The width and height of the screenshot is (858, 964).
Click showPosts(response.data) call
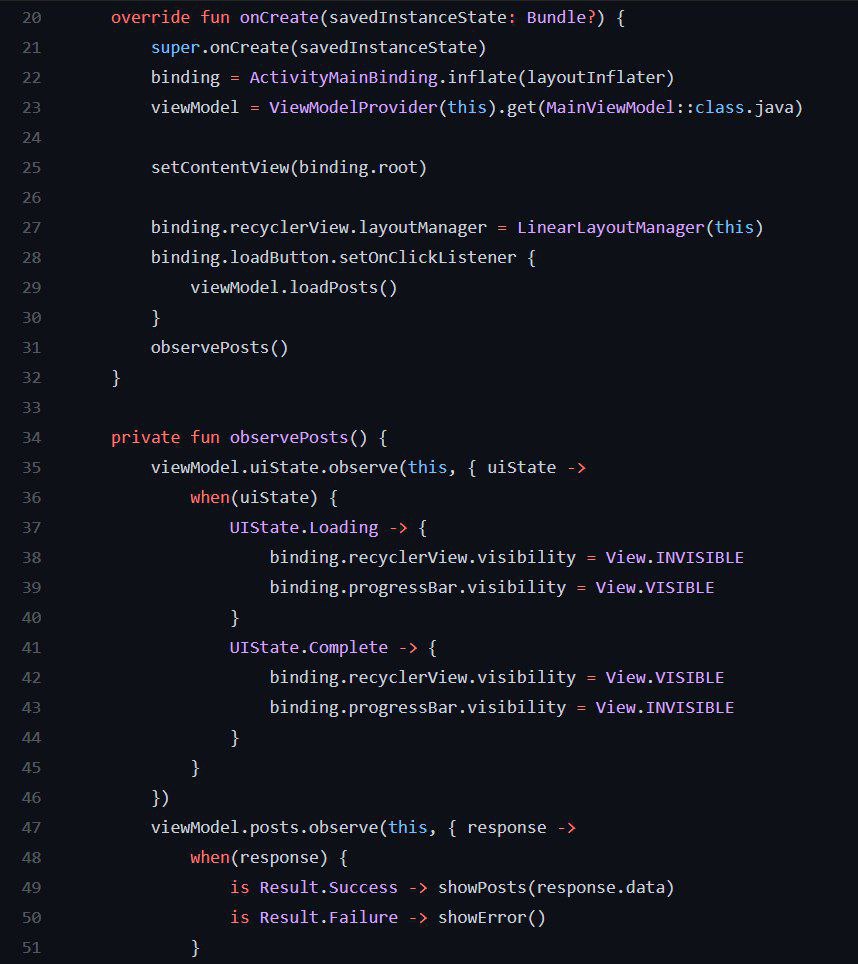556,888
